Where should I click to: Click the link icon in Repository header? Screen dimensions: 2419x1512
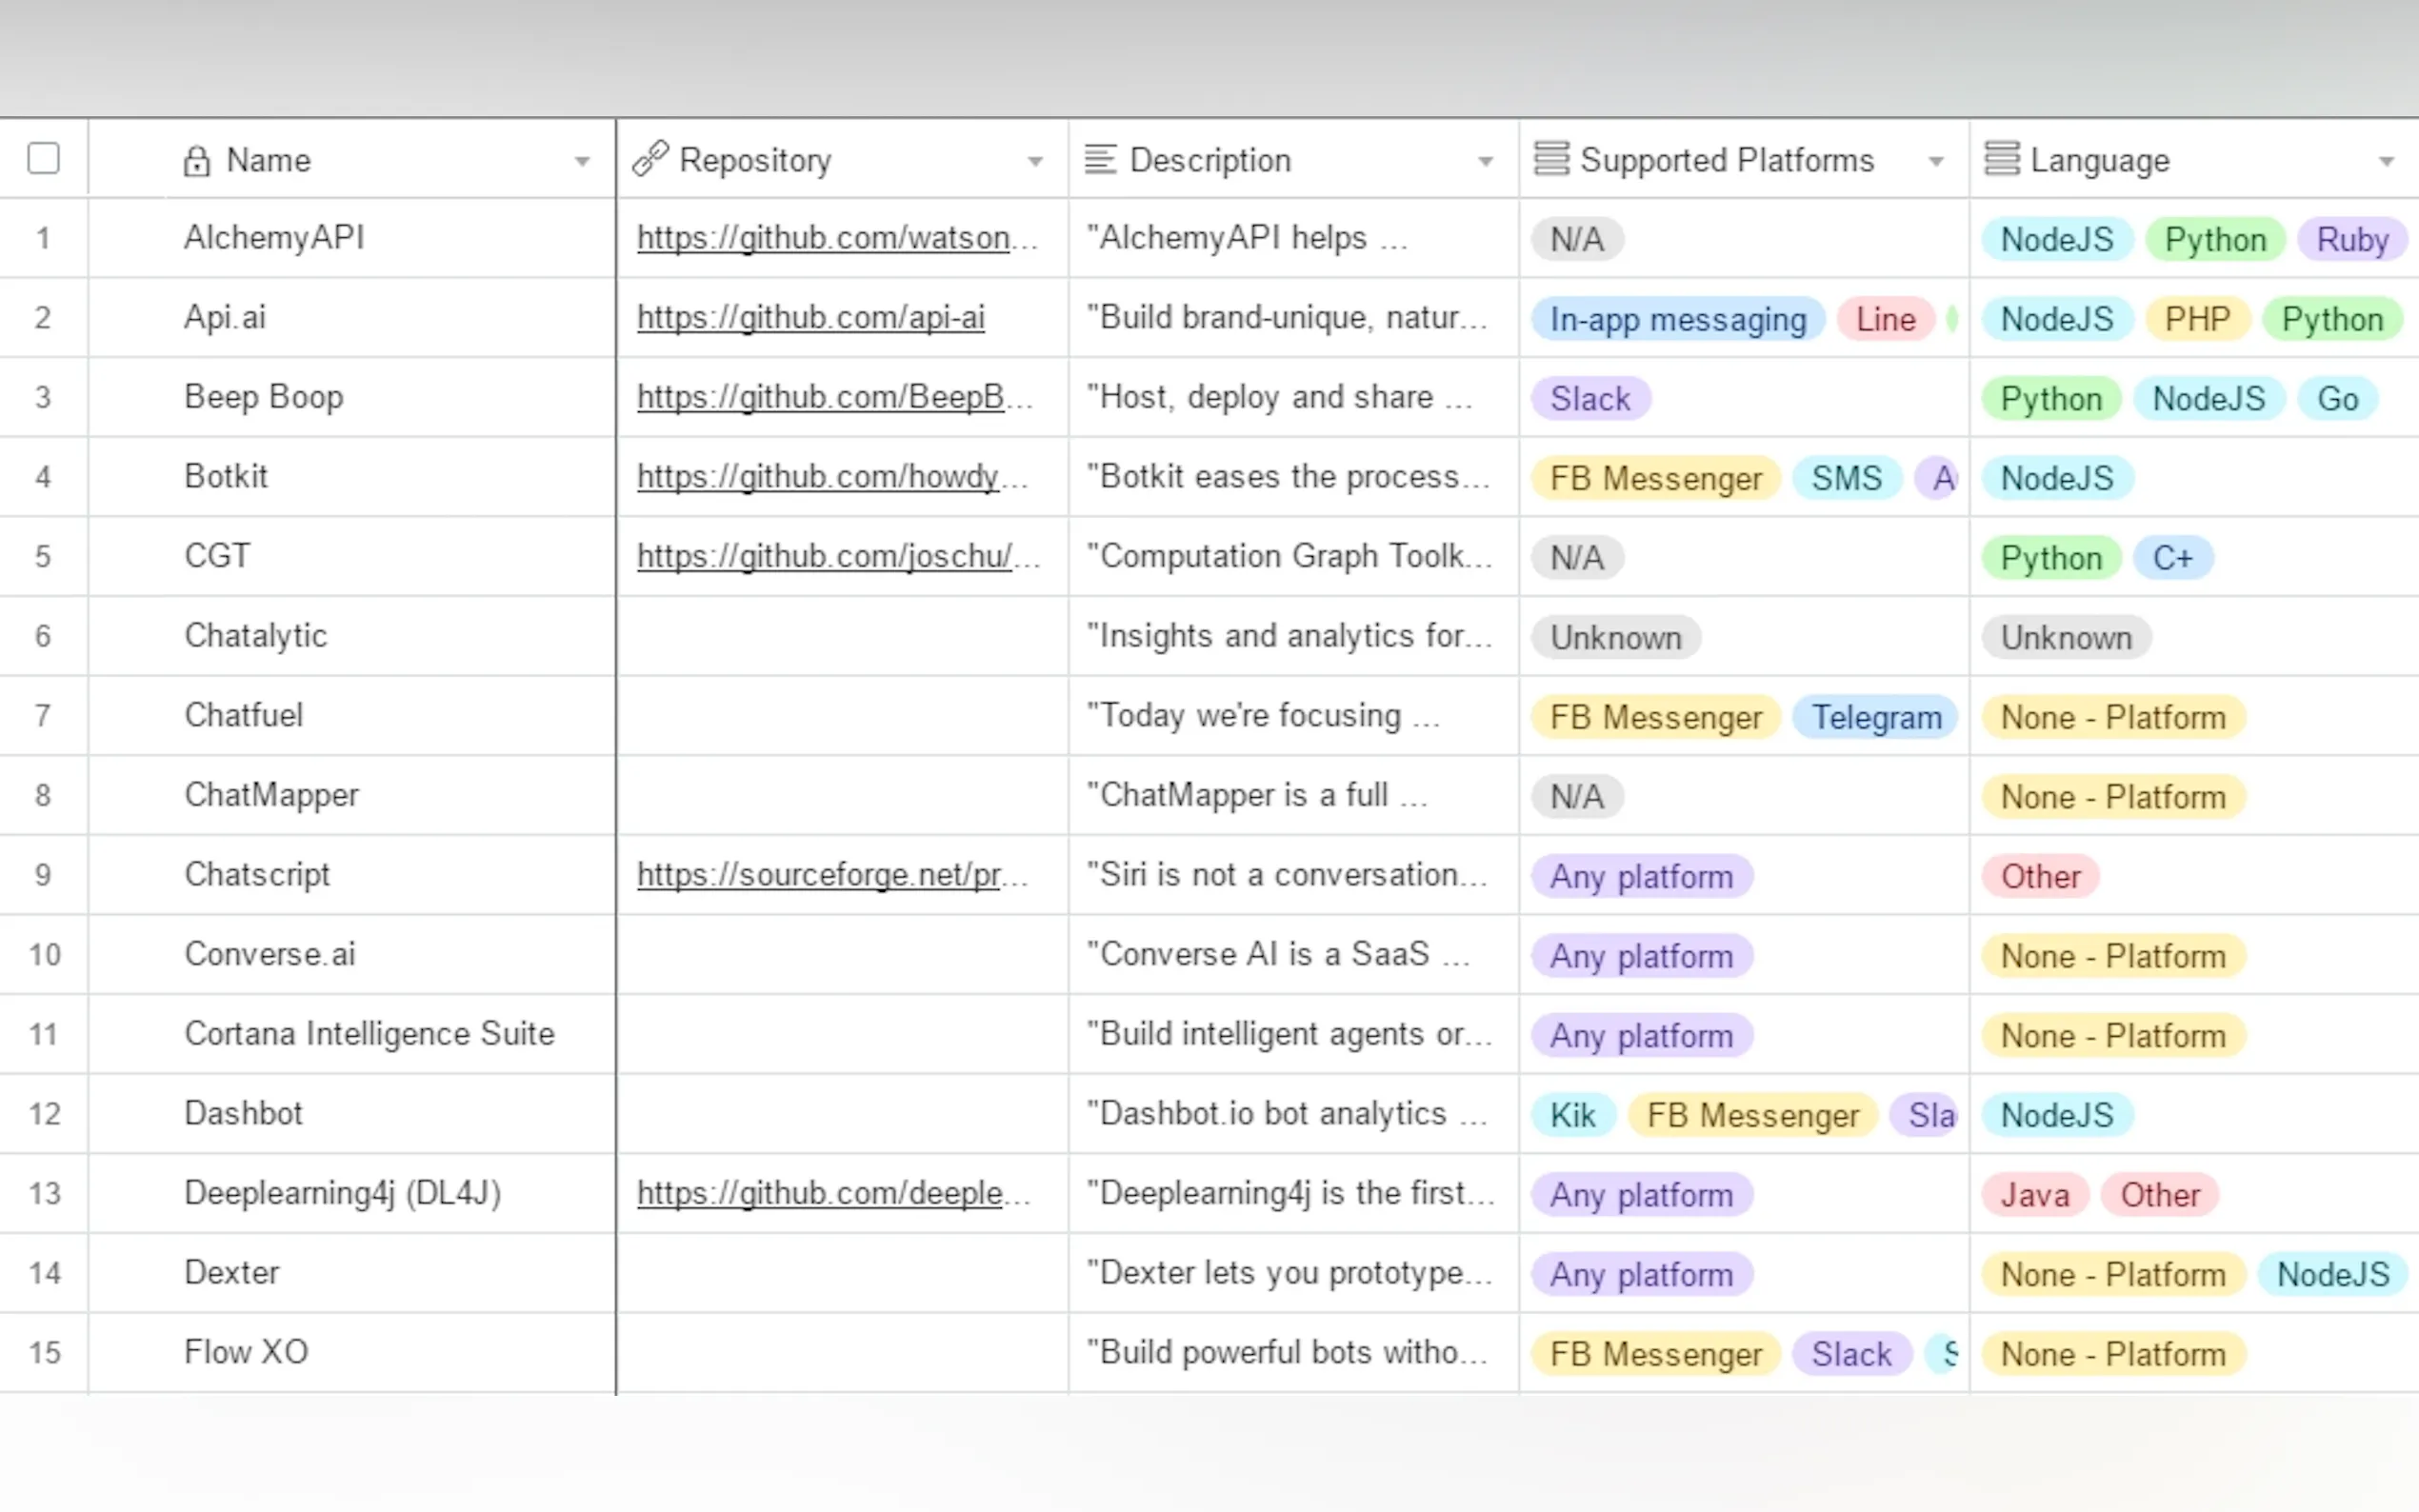(650, 159)
